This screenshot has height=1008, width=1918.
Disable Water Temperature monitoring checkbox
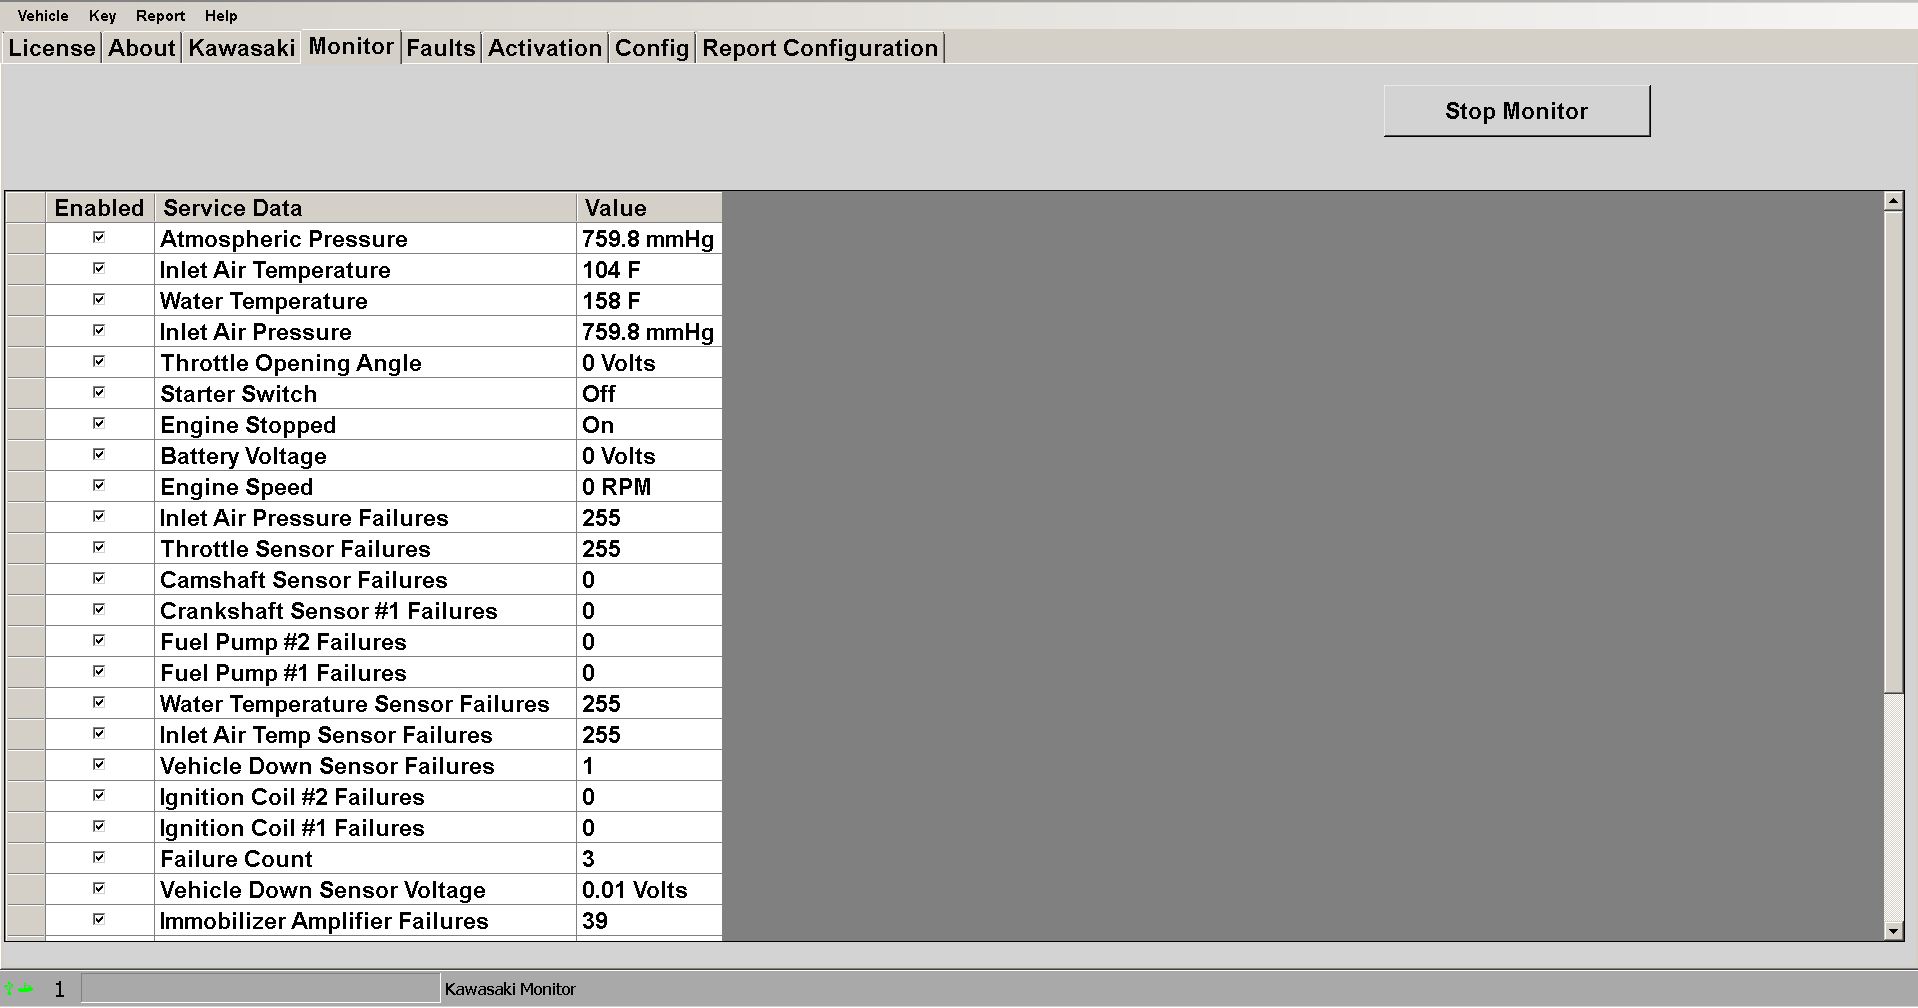pos(99,299)
